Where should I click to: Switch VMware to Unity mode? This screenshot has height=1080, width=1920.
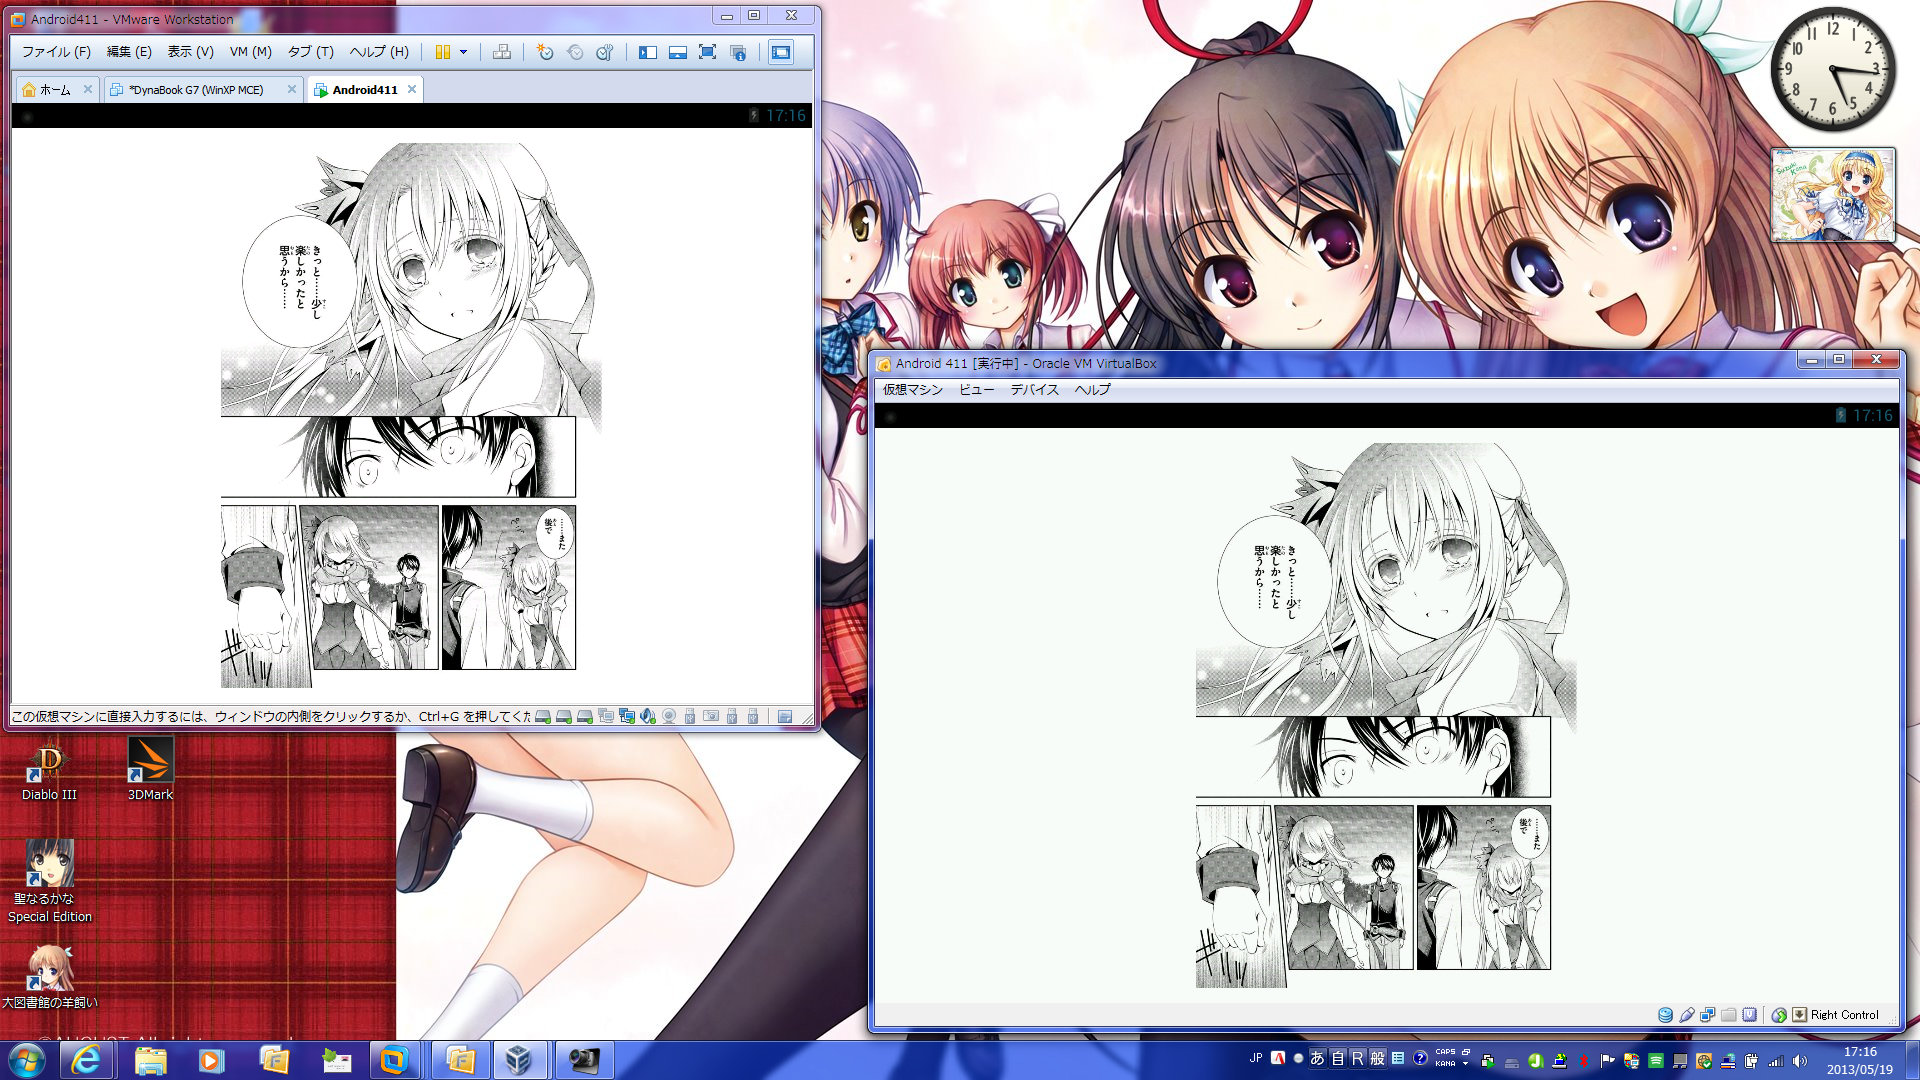738,52
